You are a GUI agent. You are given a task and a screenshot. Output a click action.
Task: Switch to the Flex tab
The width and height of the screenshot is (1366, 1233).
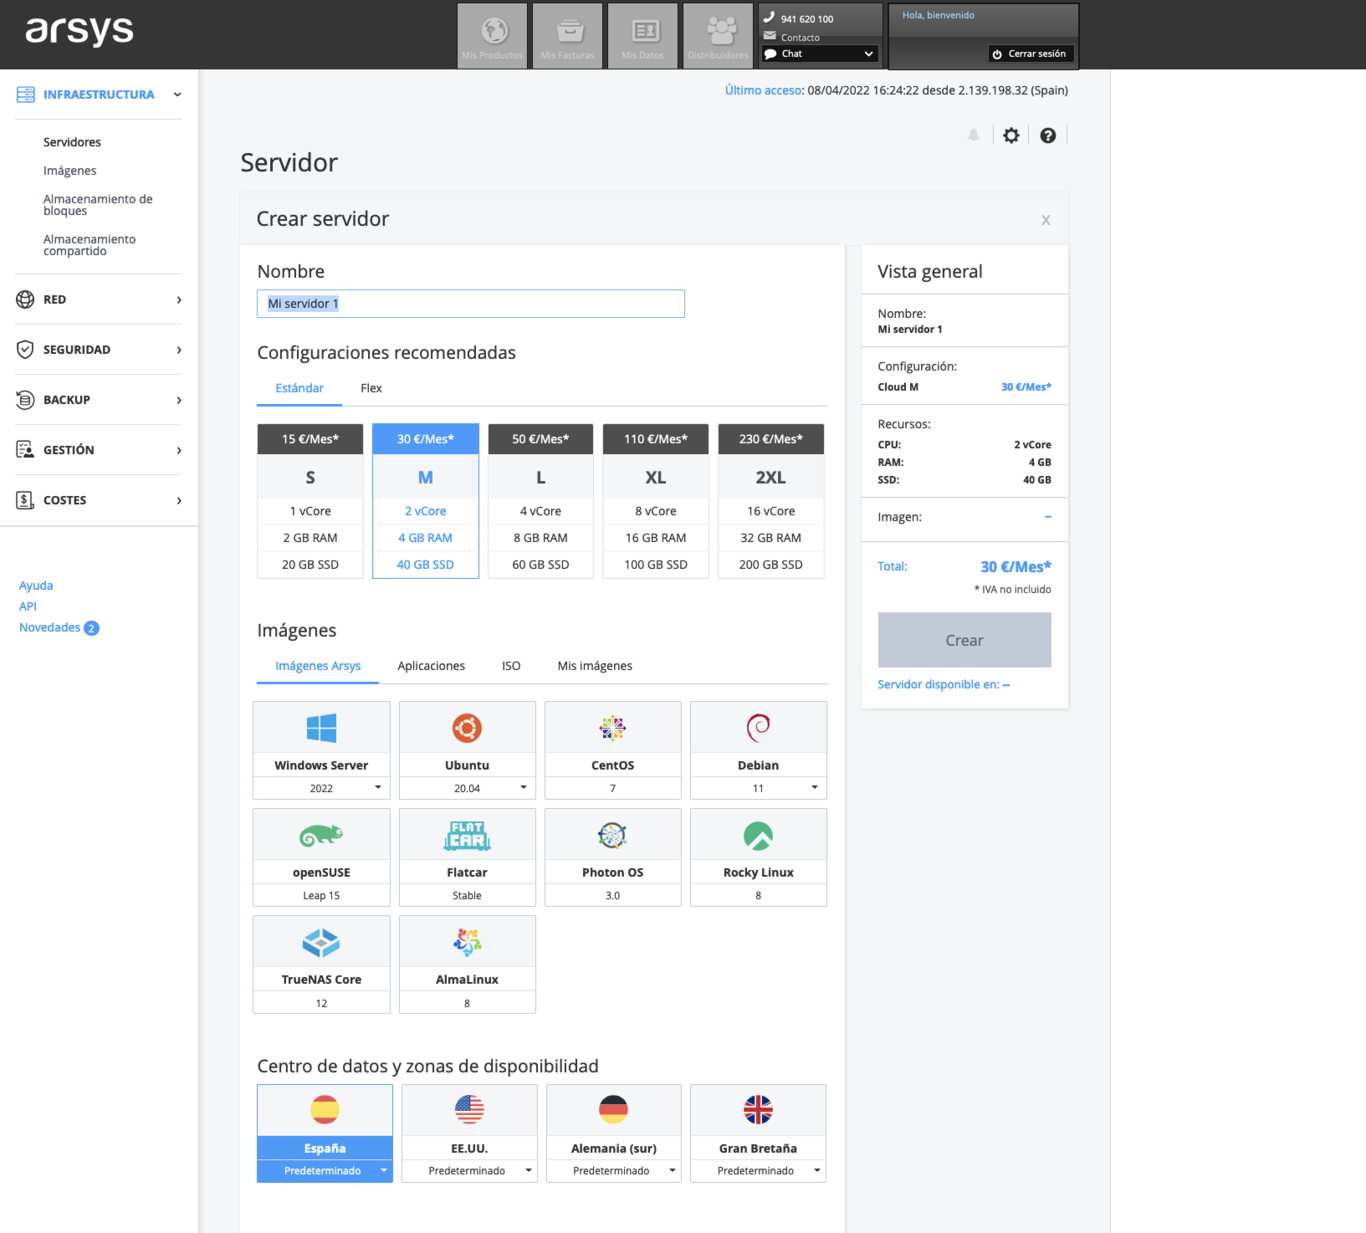(x=371, y=388)
